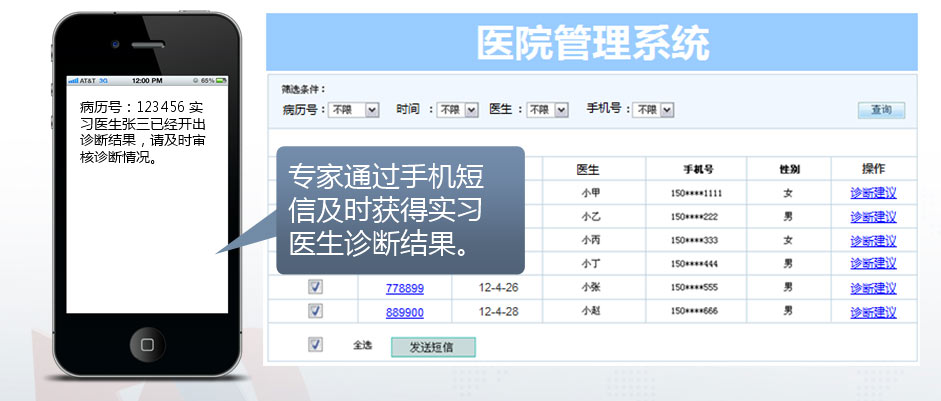The image size is (941, 401).
Task: Open the 病历号 filter dropdown
Action: pos(354,110)
